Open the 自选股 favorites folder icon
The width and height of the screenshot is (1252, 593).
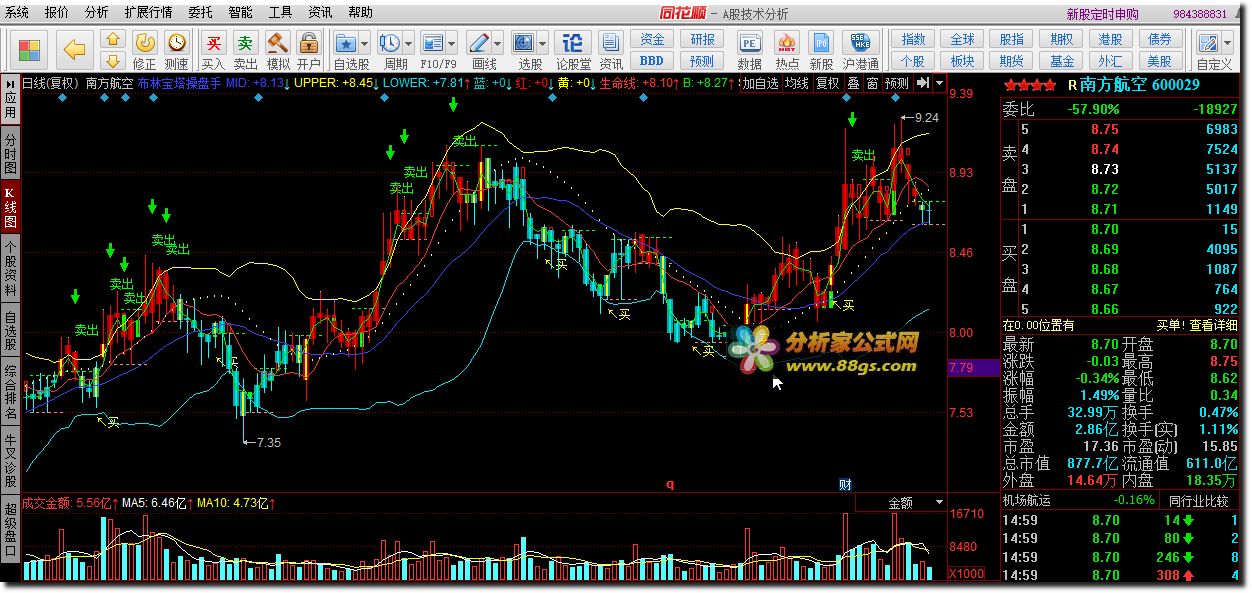(x=347, y=44)
